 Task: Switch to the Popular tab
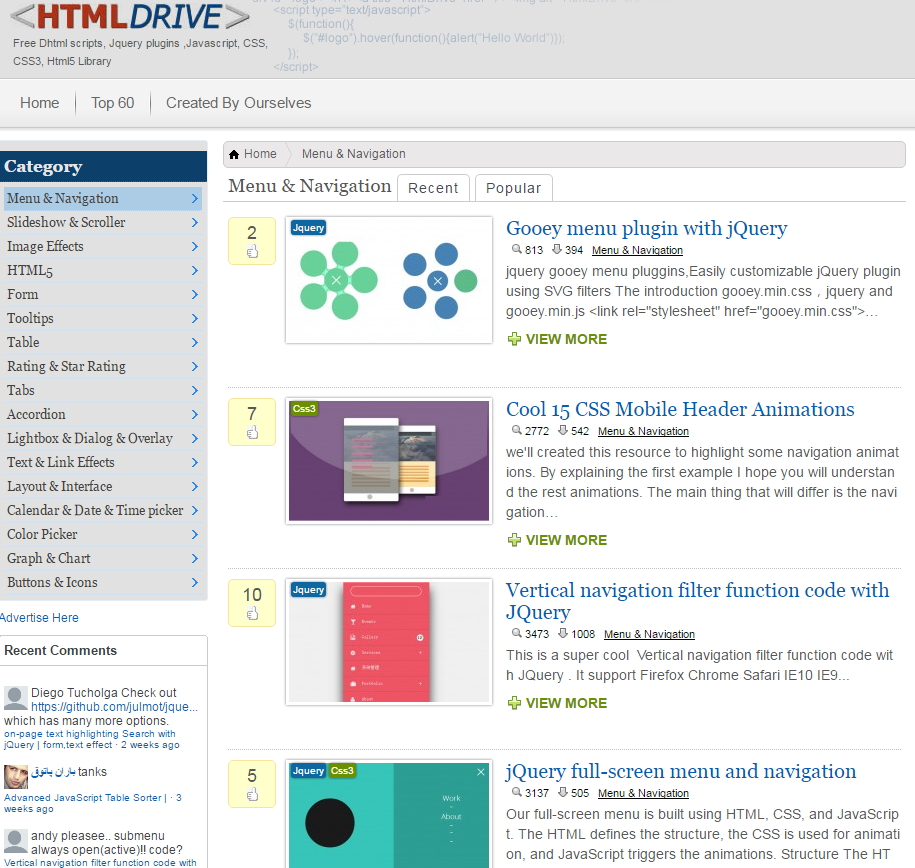[514, 188]
